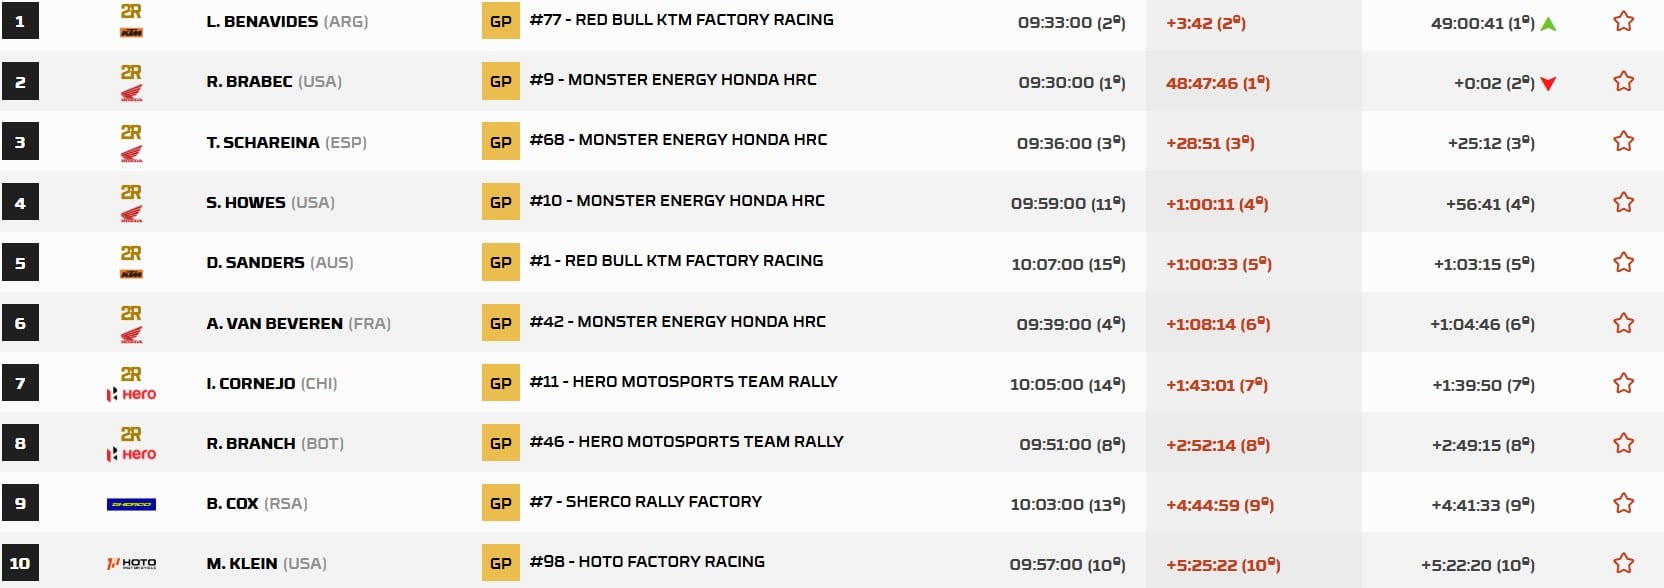Click the GP badge for #7 Sherco Rally Factory

click(501, 503)
